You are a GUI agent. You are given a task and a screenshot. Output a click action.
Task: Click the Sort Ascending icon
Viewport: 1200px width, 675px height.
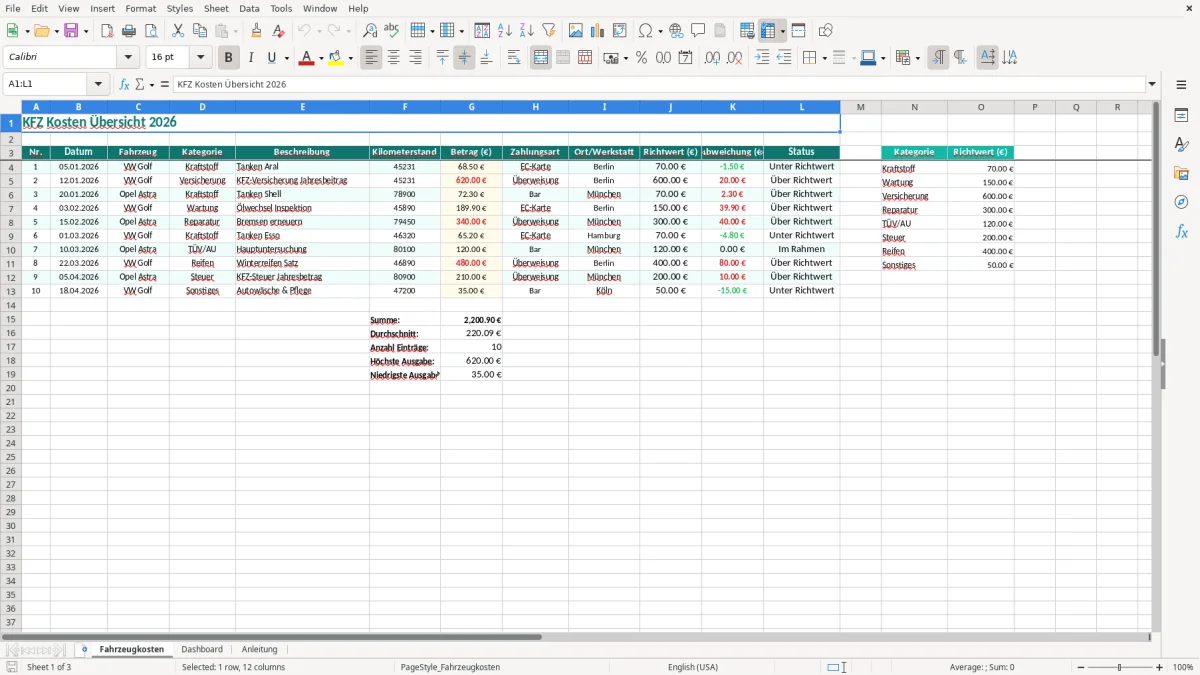(504, 31)
